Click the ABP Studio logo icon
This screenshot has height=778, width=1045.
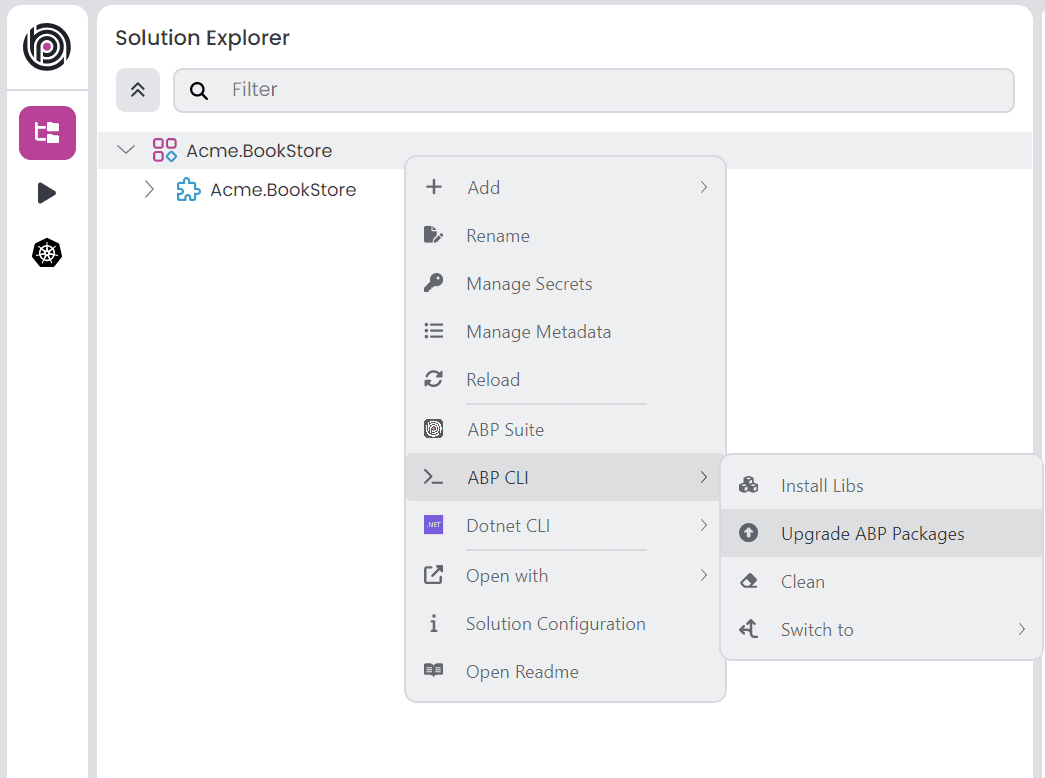tap(47, 47)
